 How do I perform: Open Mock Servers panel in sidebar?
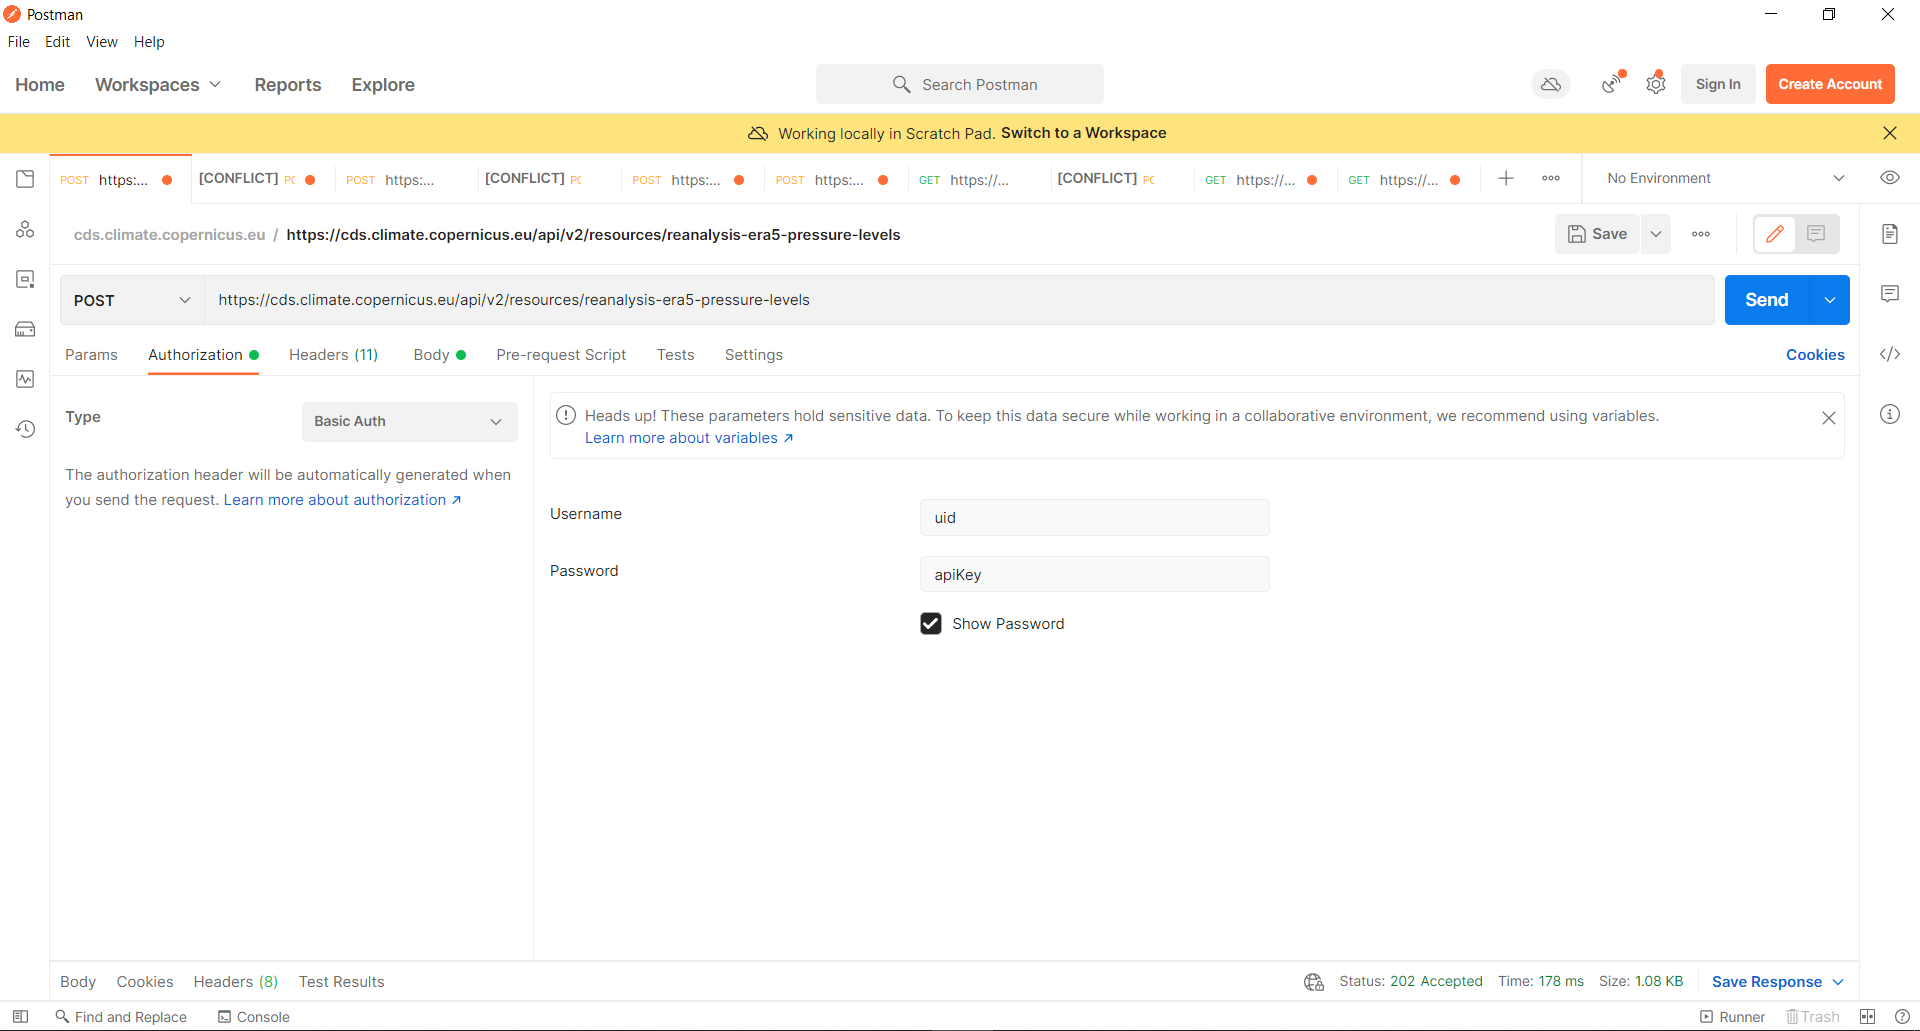(25, 329)
